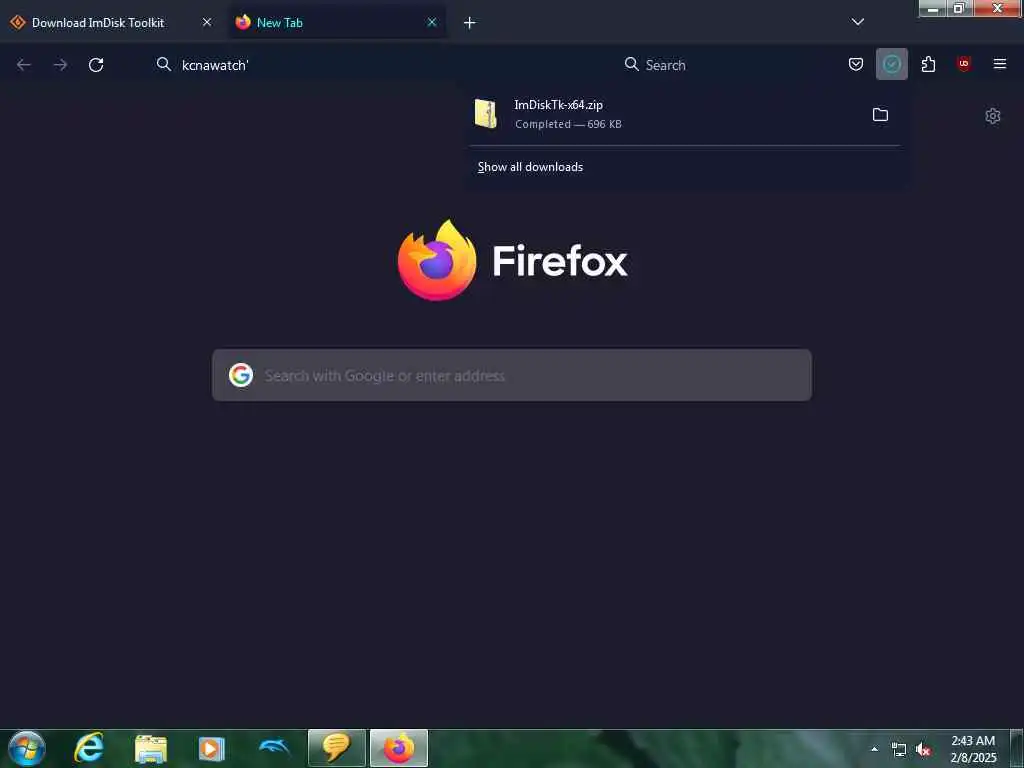Go forward using the forward arrow
1024x768 pixels.
pyautogui.click(x=60, y=65)
